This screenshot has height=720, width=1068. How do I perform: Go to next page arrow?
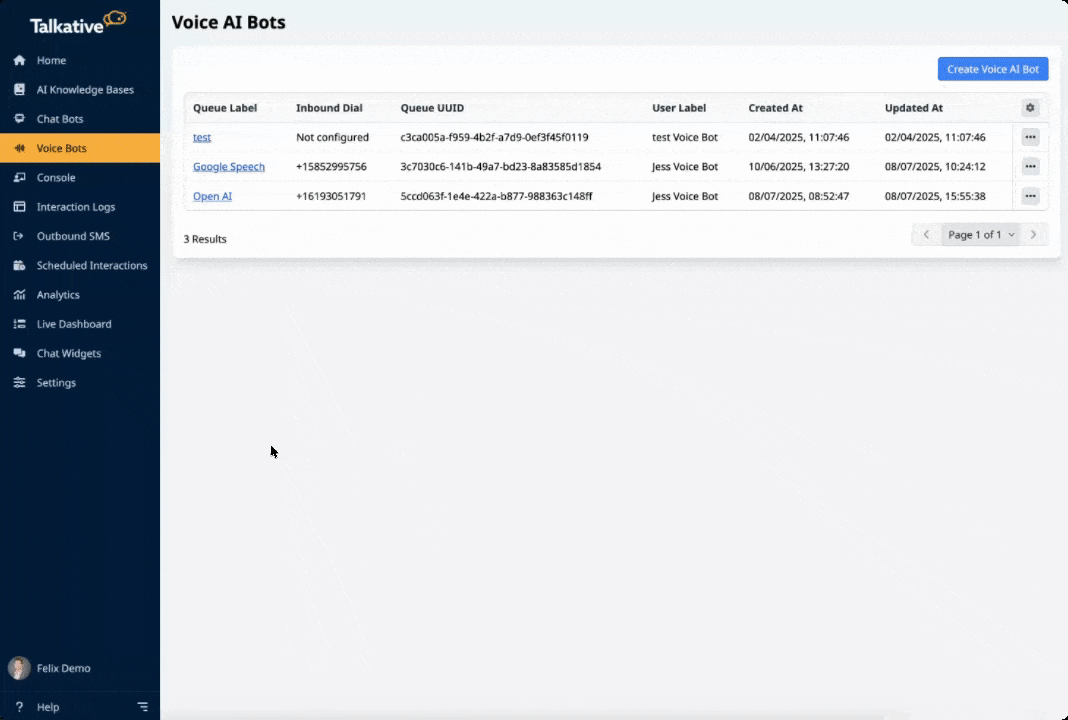tap(1033, 235)
